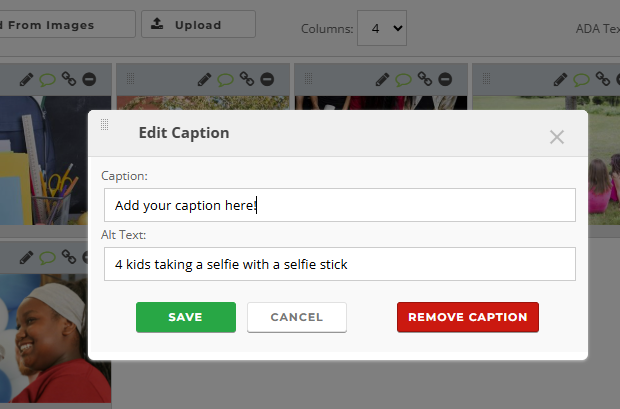Click into the Alt Text field
Screen dimensions: 620x409
point(340,264)
